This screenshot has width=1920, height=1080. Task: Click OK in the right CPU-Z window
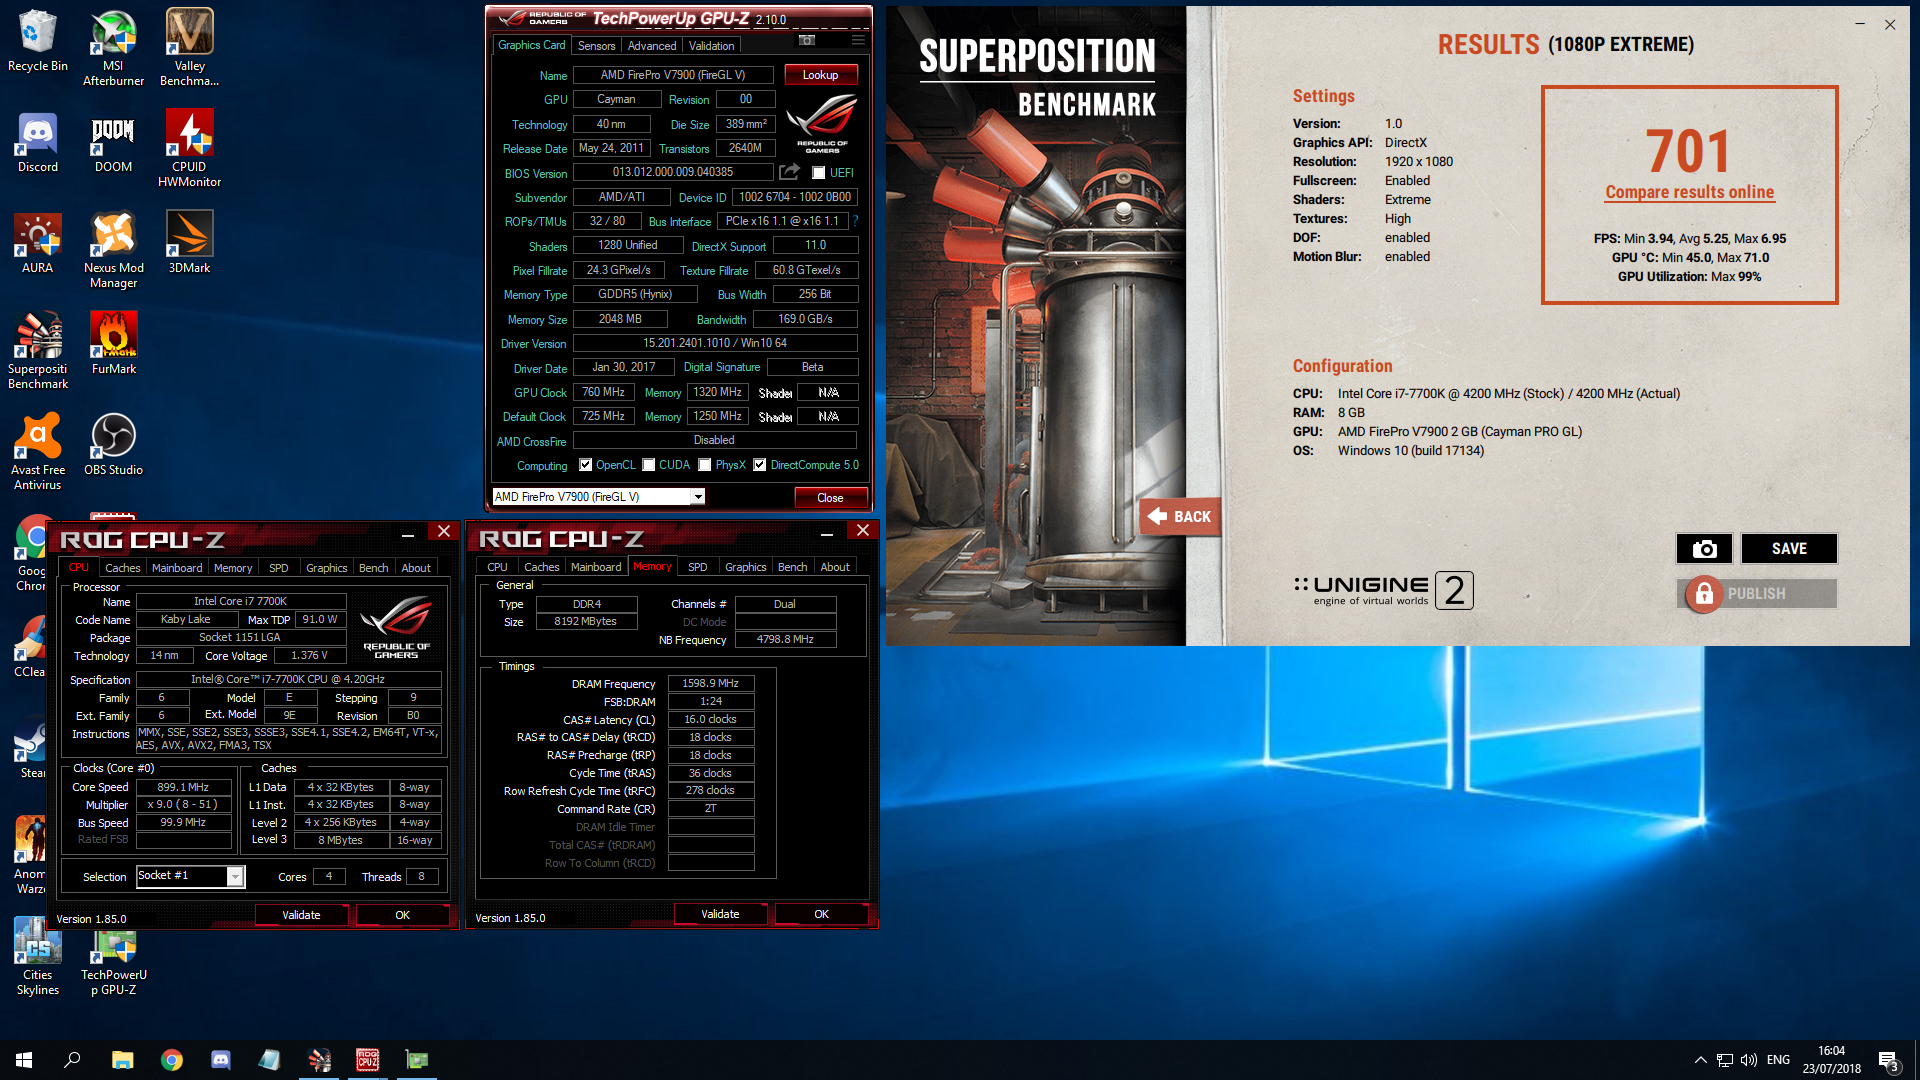tap(821, 914)
